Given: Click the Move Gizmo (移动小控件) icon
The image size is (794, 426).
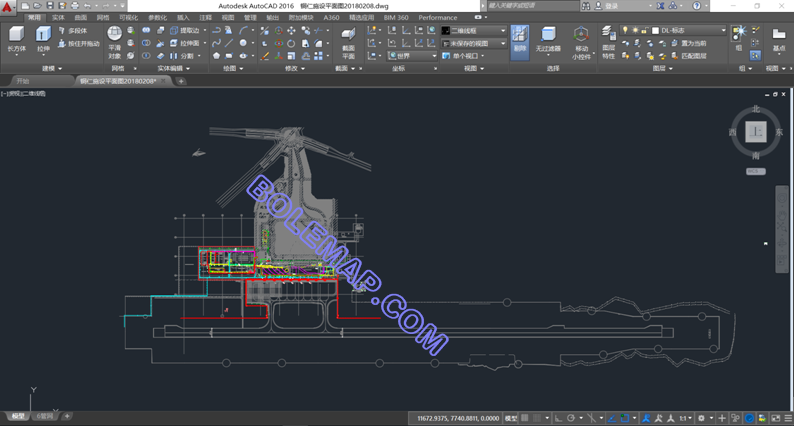Looking at the screenshot, I should click(x=581, y=43).
